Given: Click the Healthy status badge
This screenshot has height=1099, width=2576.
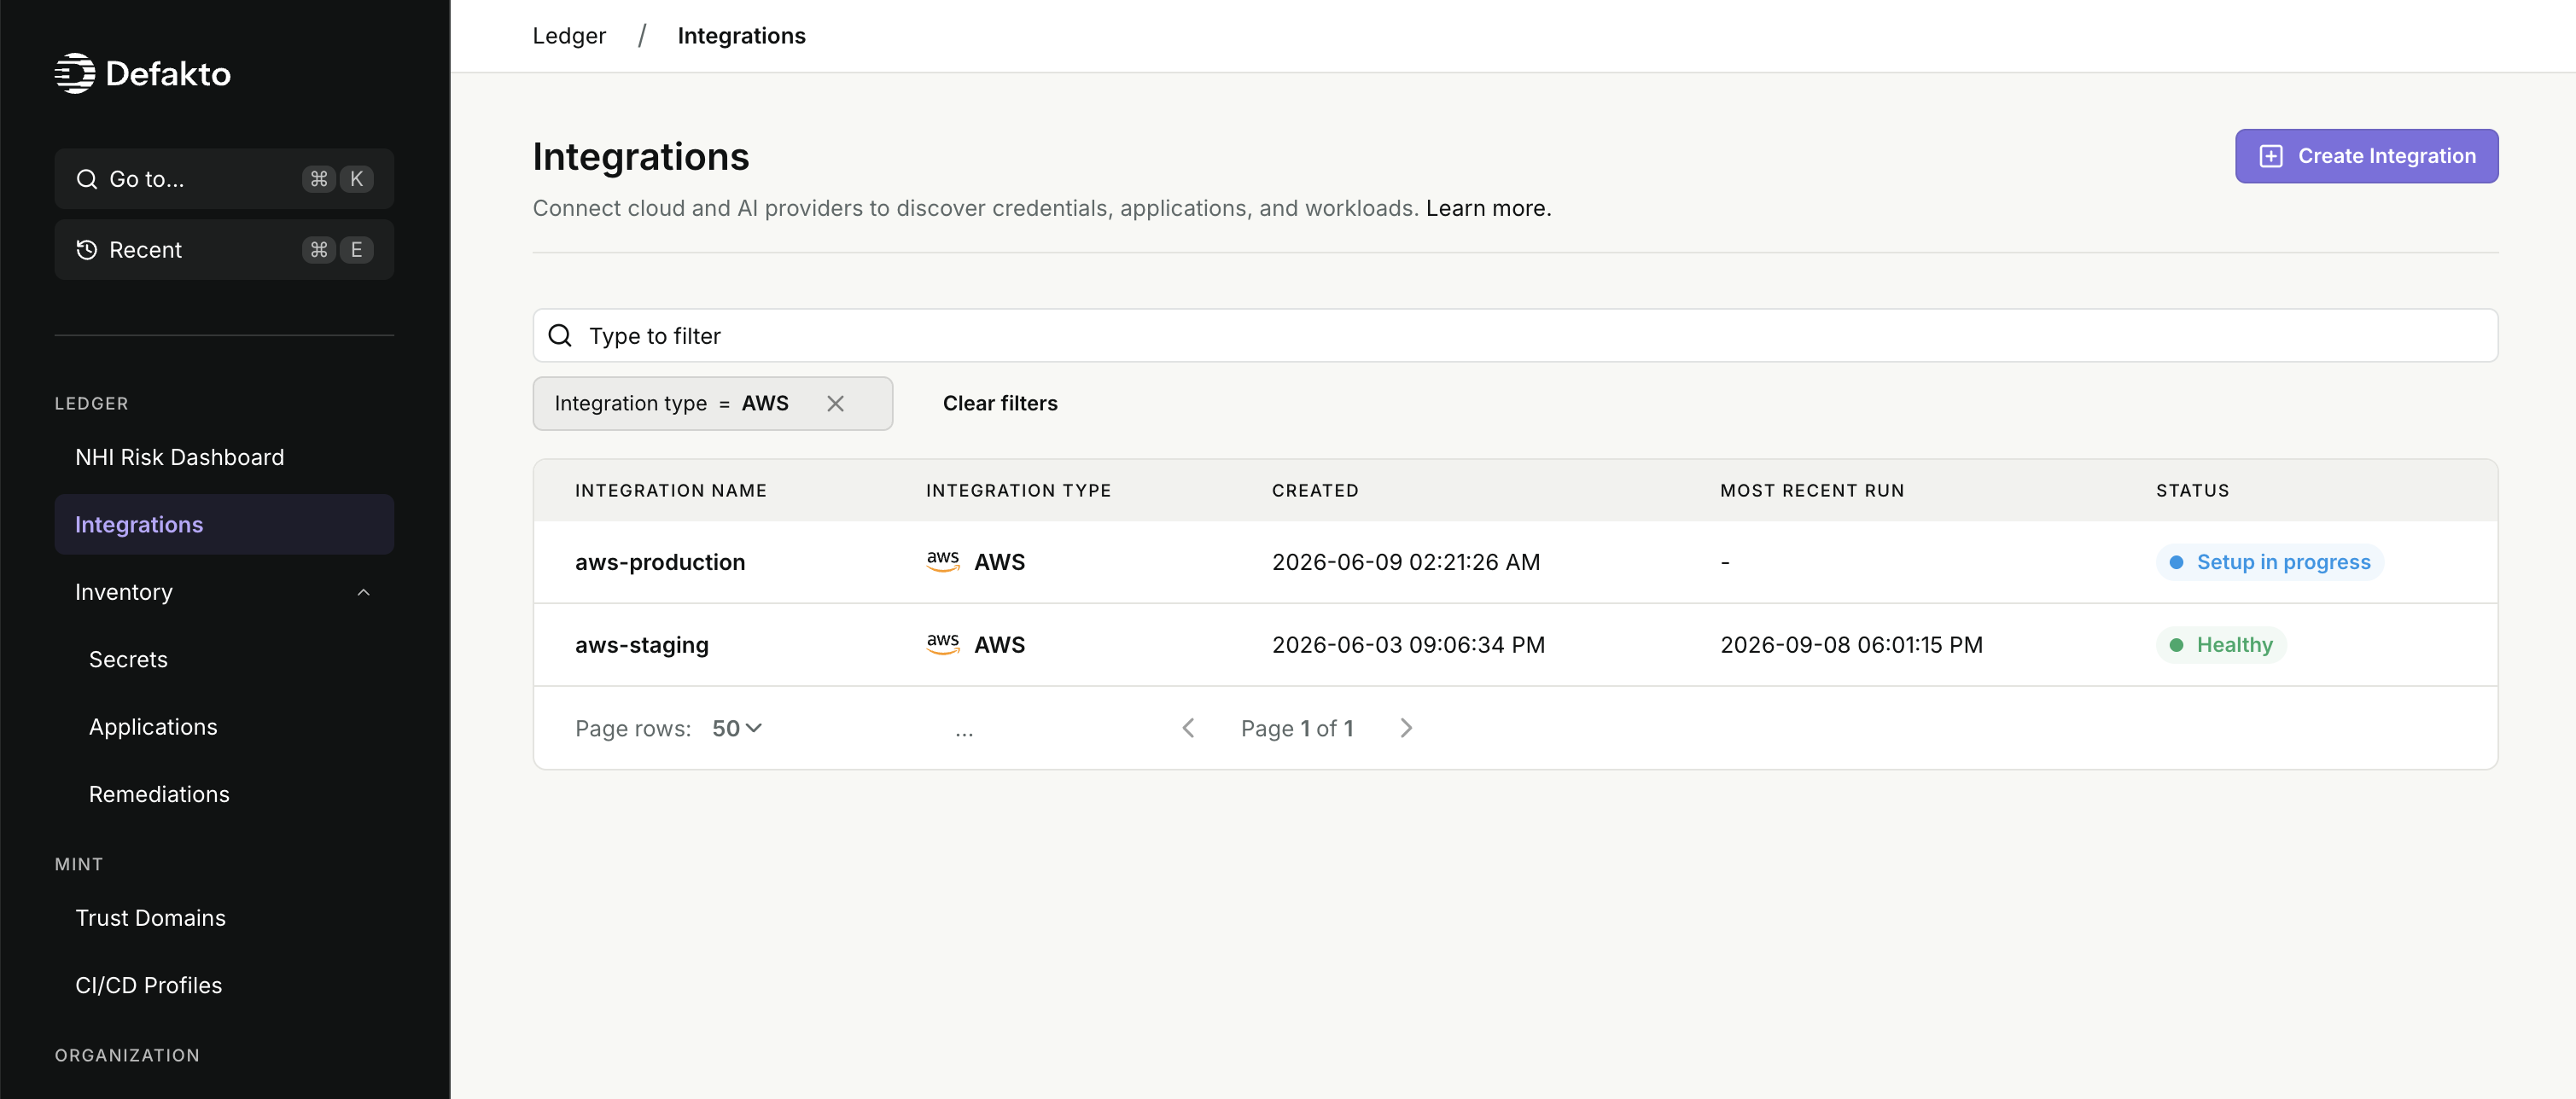Looking at the screenshot, I should (x=2221, y=645).
